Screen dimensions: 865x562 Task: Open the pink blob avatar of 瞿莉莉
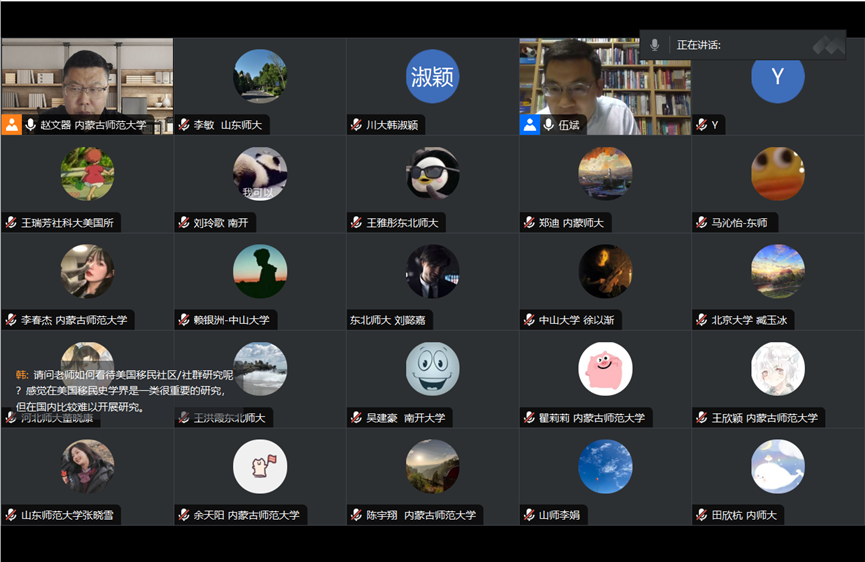pos(605,368)
